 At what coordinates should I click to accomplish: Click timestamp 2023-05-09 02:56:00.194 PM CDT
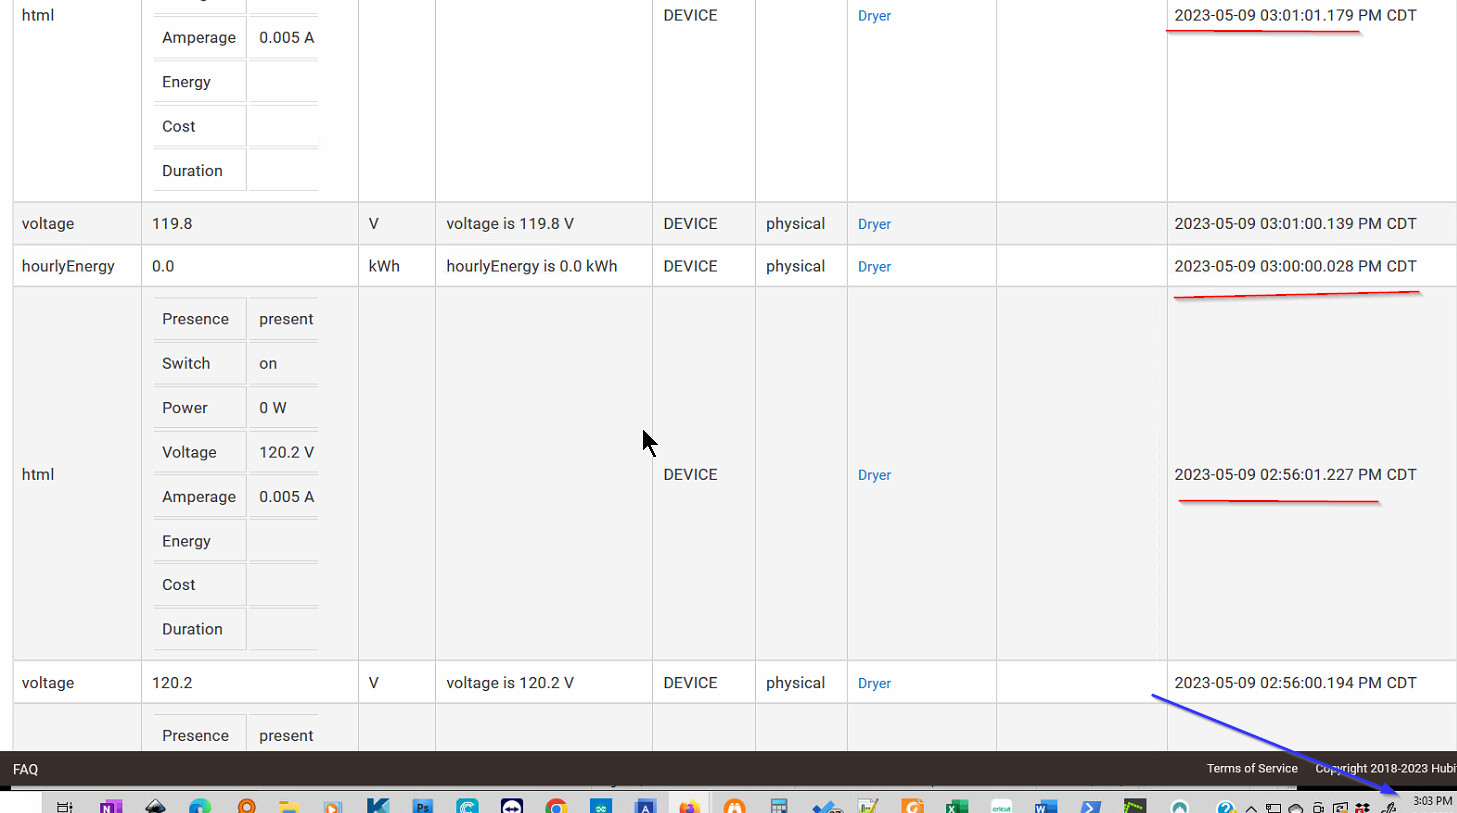click(1295, 683)
